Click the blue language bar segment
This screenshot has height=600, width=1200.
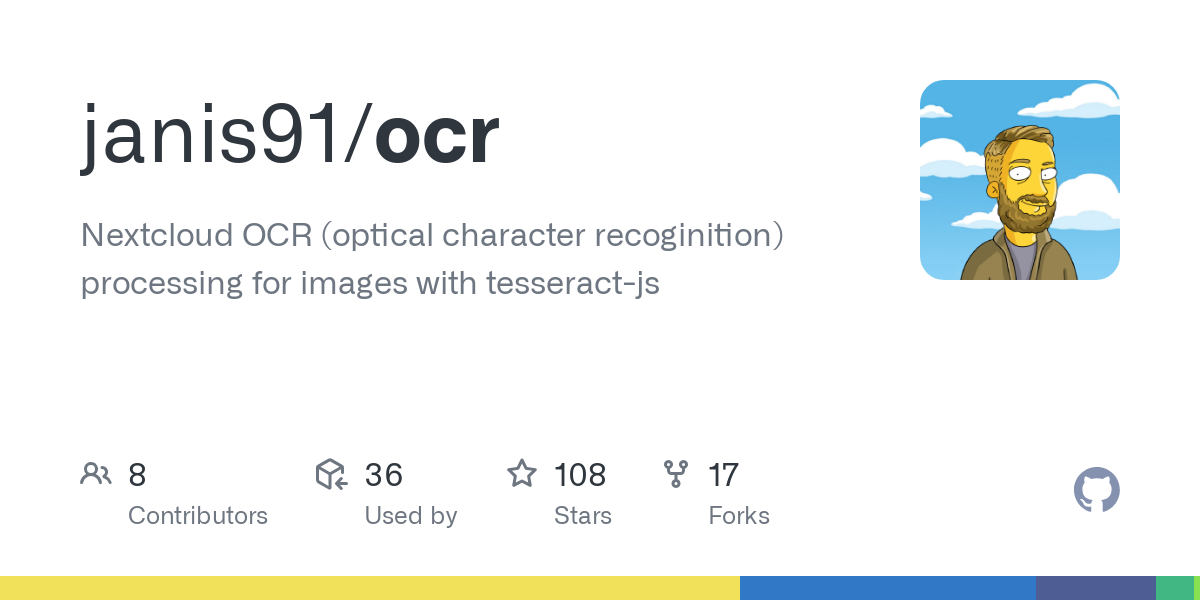click(x=888, y=588)
